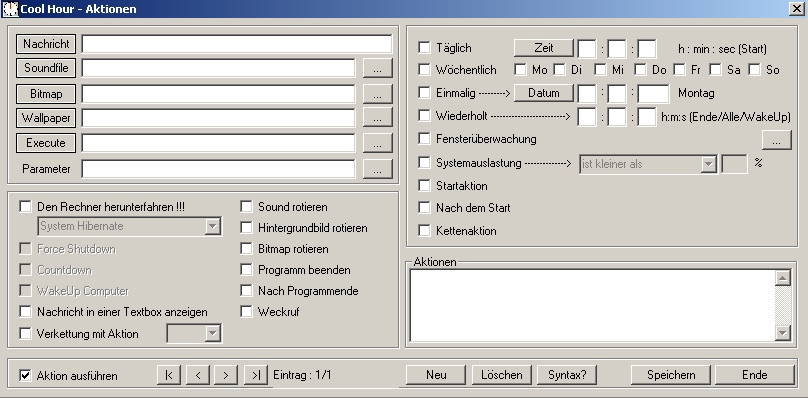Uncheck Aktion ausführen
Viewport: 808px width, 398px height.
coord(25,375)
